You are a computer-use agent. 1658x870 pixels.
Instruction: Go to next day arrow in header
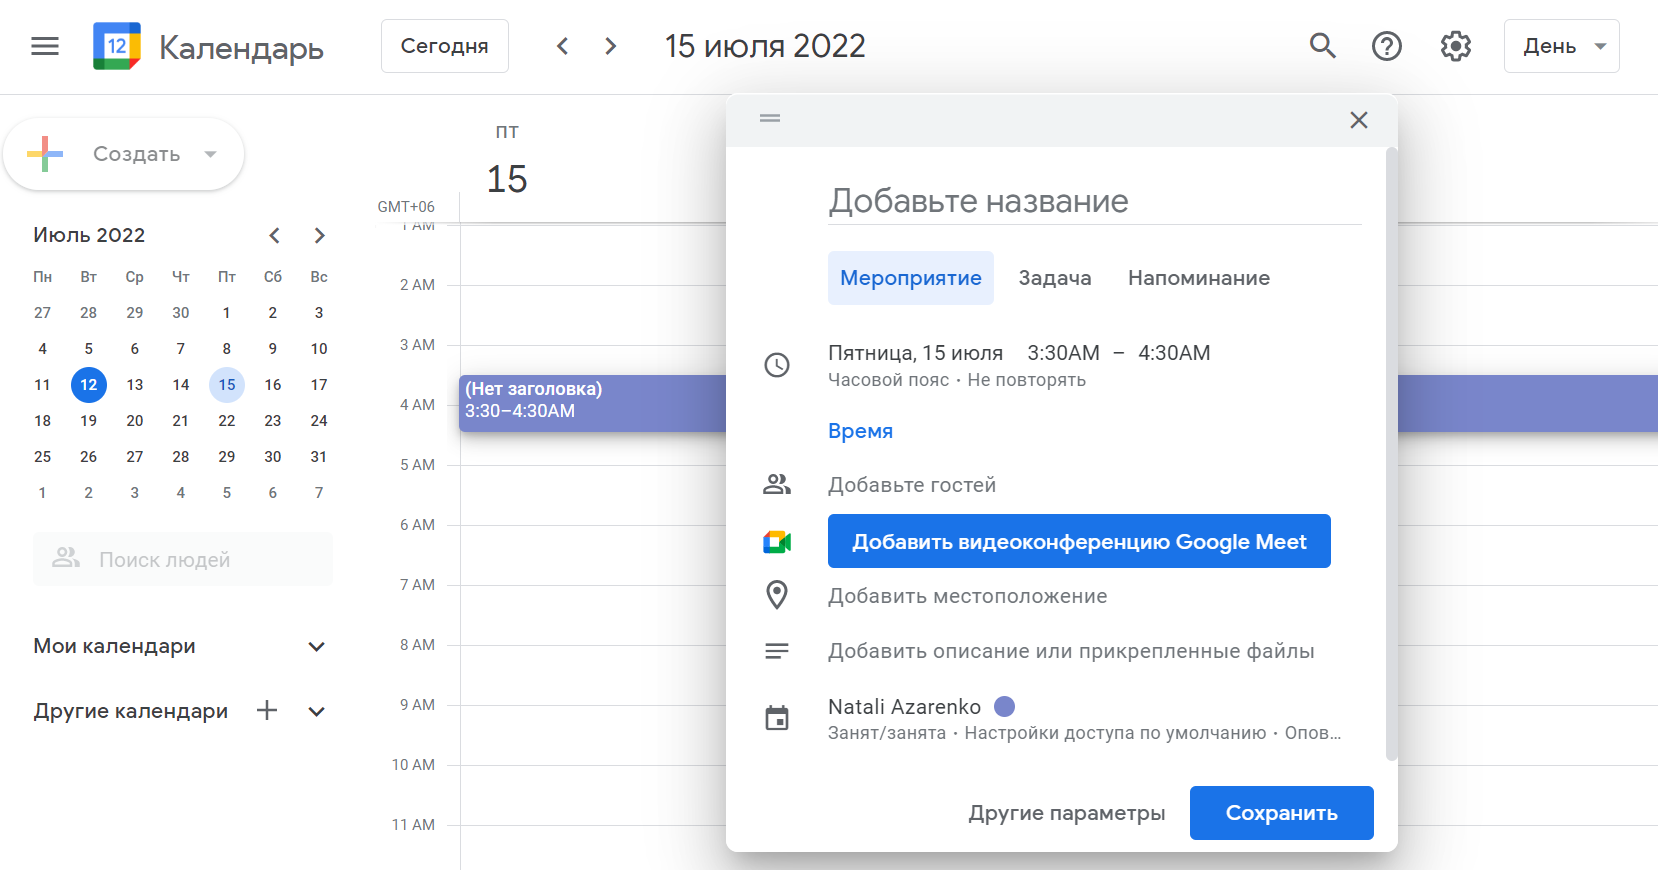[611, 46]
